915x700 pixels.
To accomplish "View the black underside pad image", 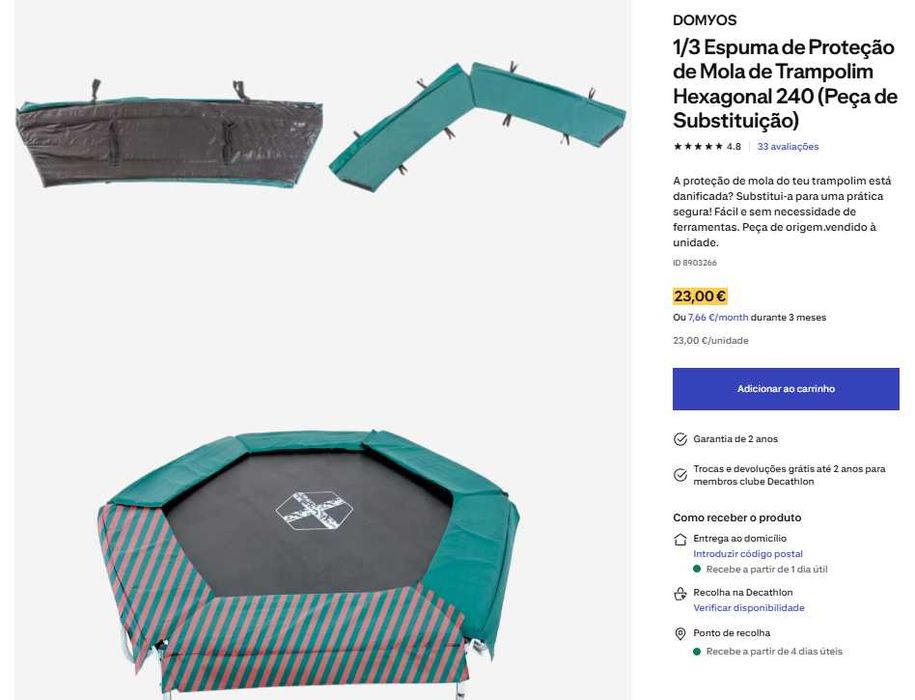I will click(169, 134).
